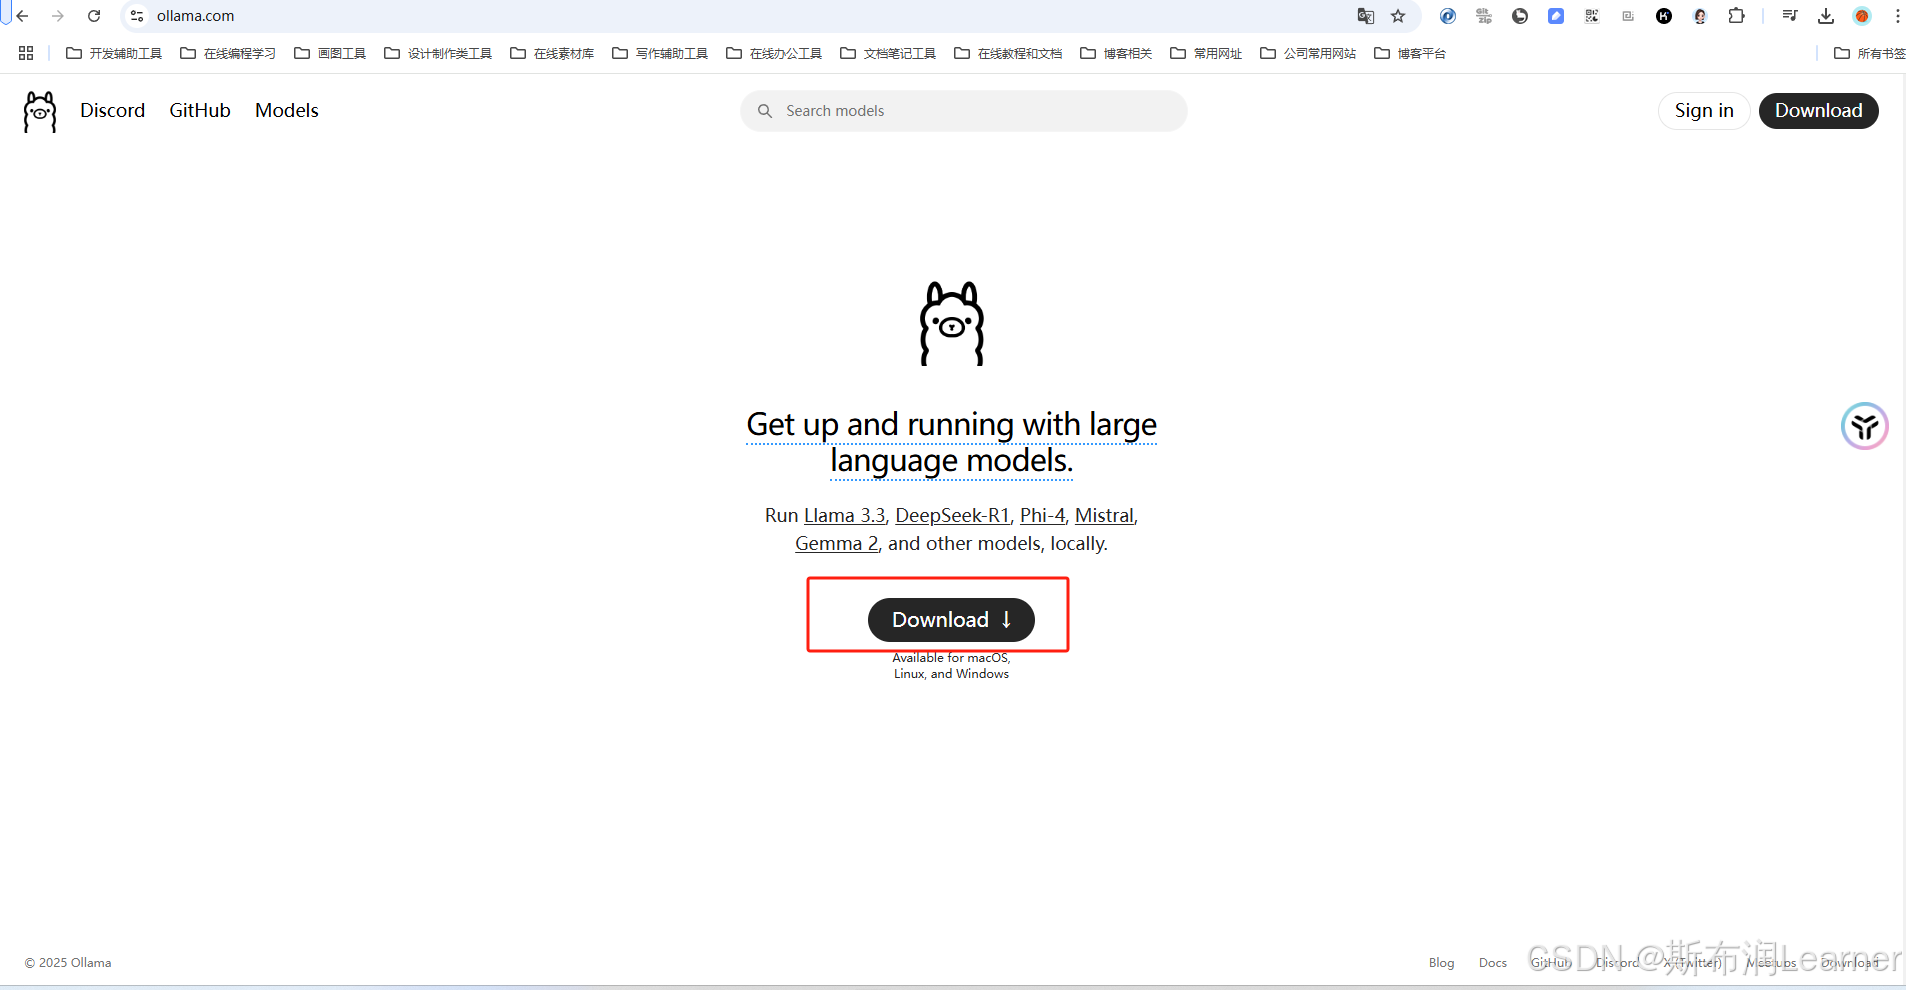
Task: Show browser downloads tray icon
Action: 1826,16
